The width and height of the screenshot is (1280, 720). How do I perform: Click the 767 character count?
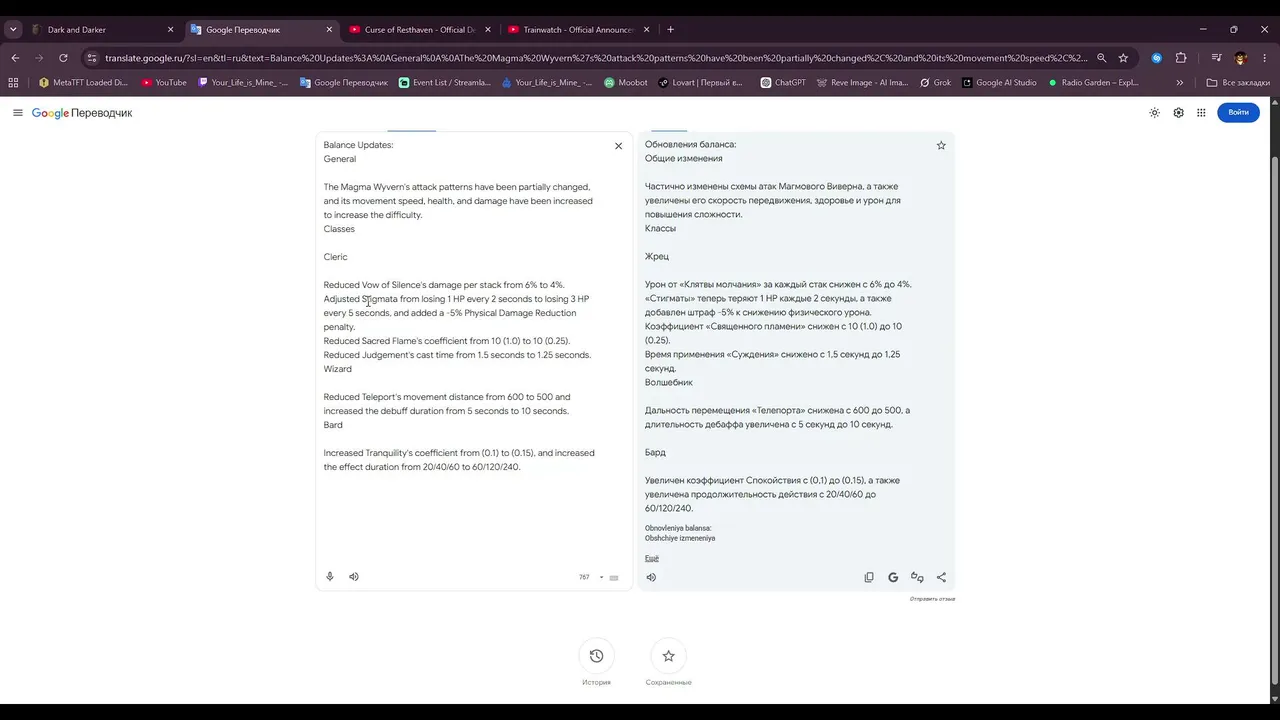[x=584, y=578]
